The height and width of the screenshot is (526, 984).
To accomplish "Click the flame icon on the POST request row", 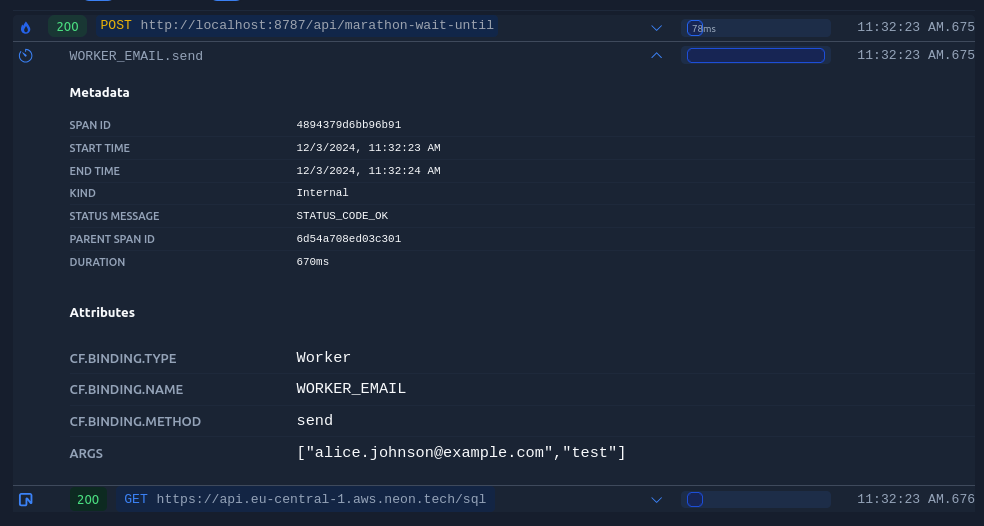I will pyautogui.click(x=26, y=27).
